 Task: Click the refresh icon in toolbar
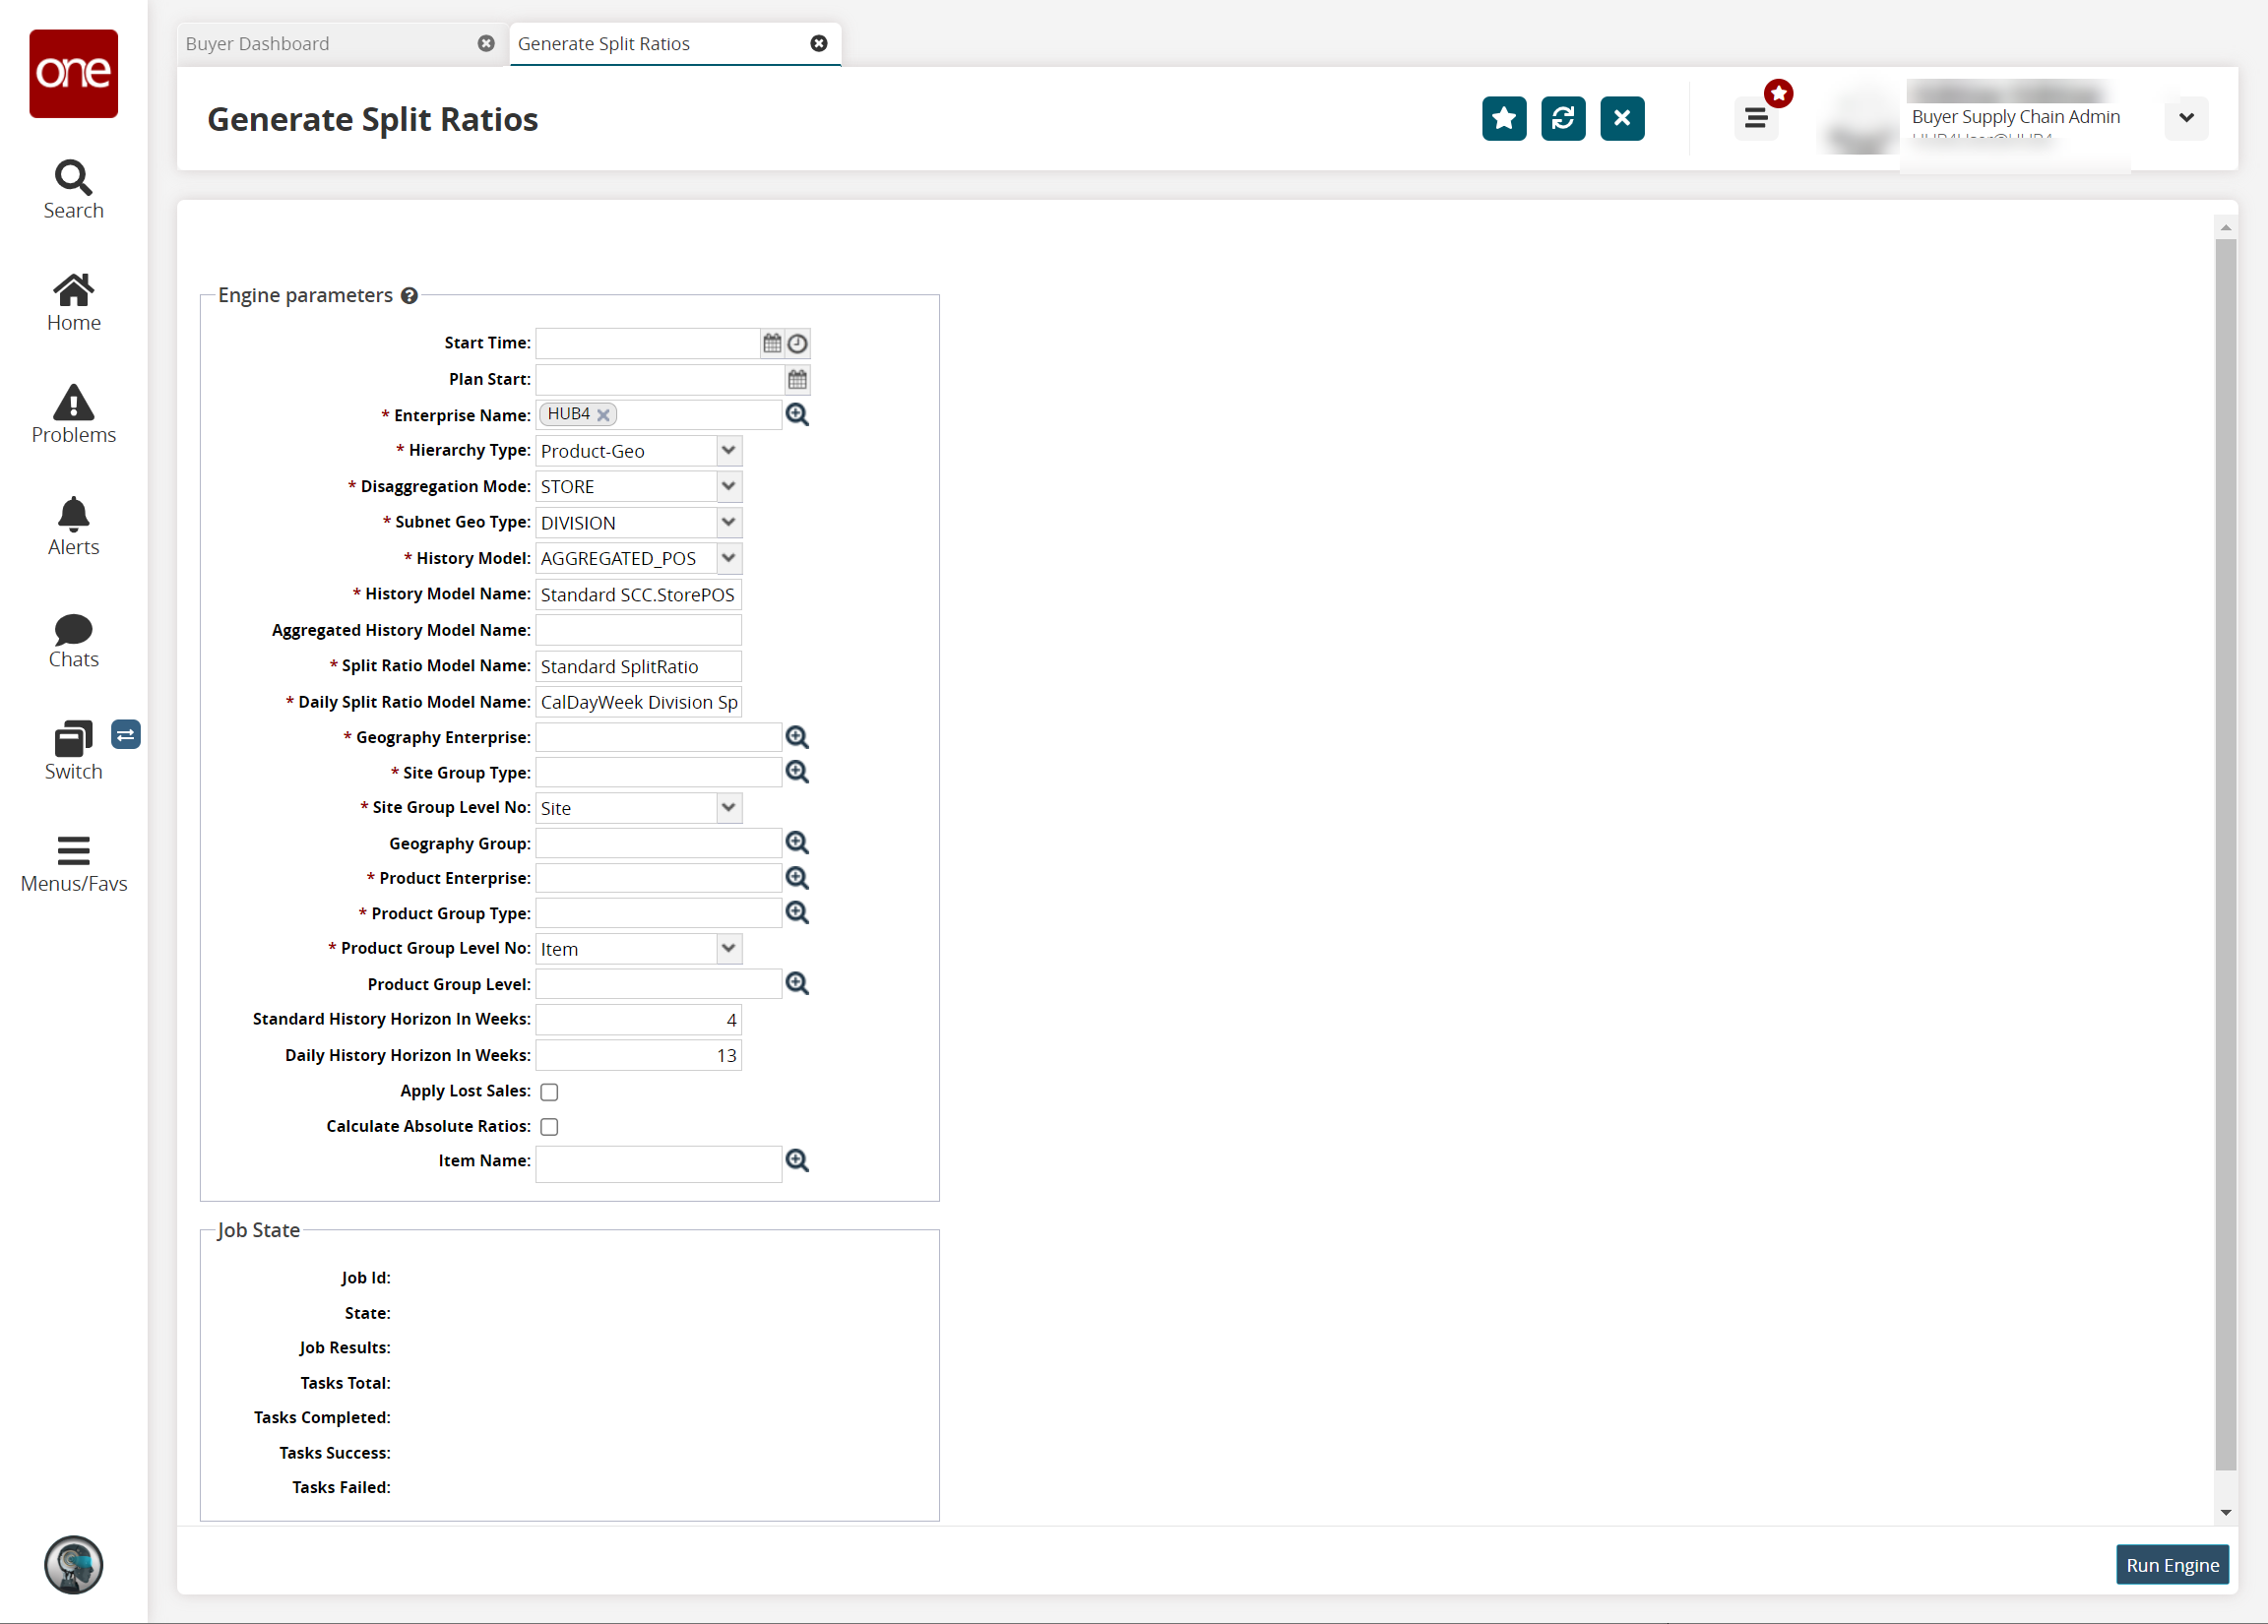point(1563,118)
